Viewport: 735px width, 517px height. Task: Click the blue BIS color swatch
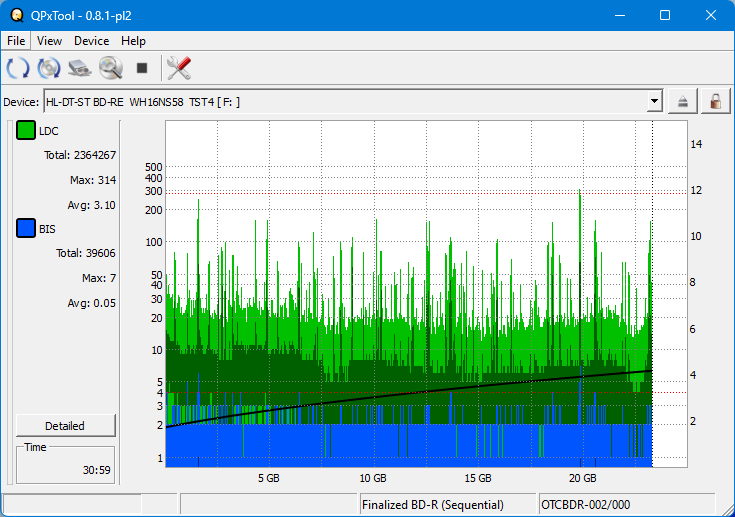tap(26, 228)
